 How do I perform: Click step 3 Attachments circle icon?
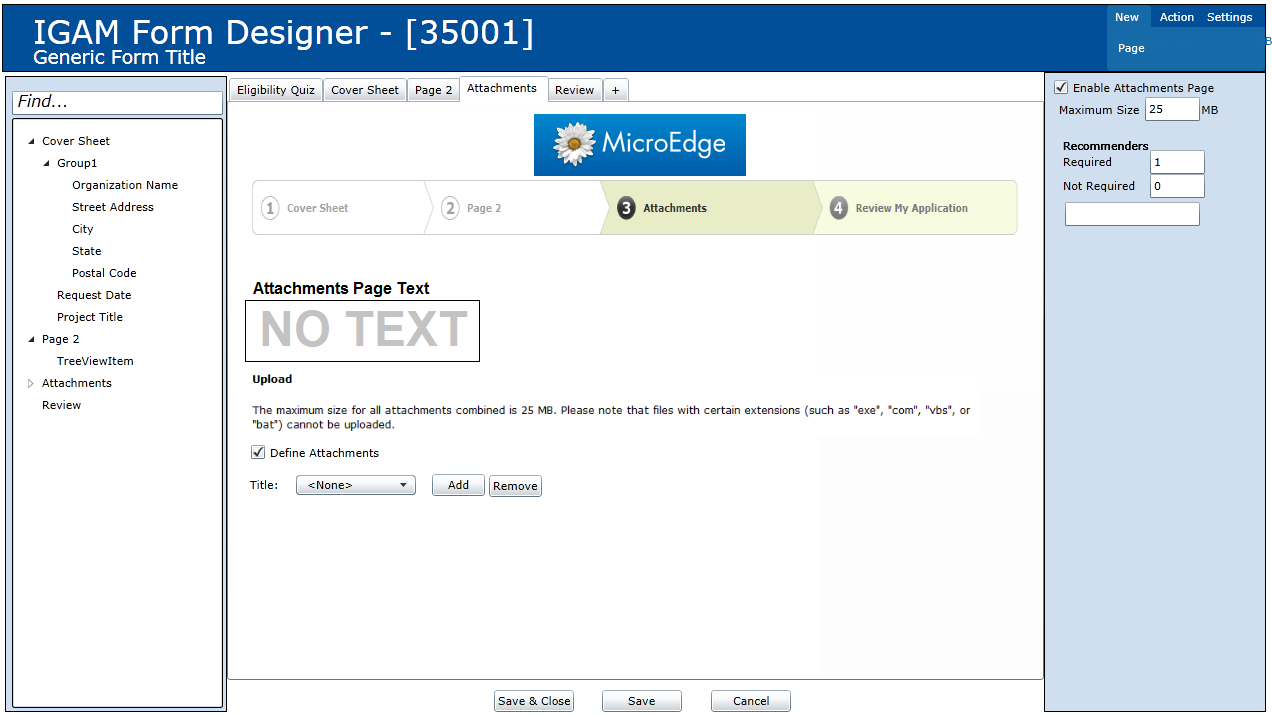click(626, 208)
